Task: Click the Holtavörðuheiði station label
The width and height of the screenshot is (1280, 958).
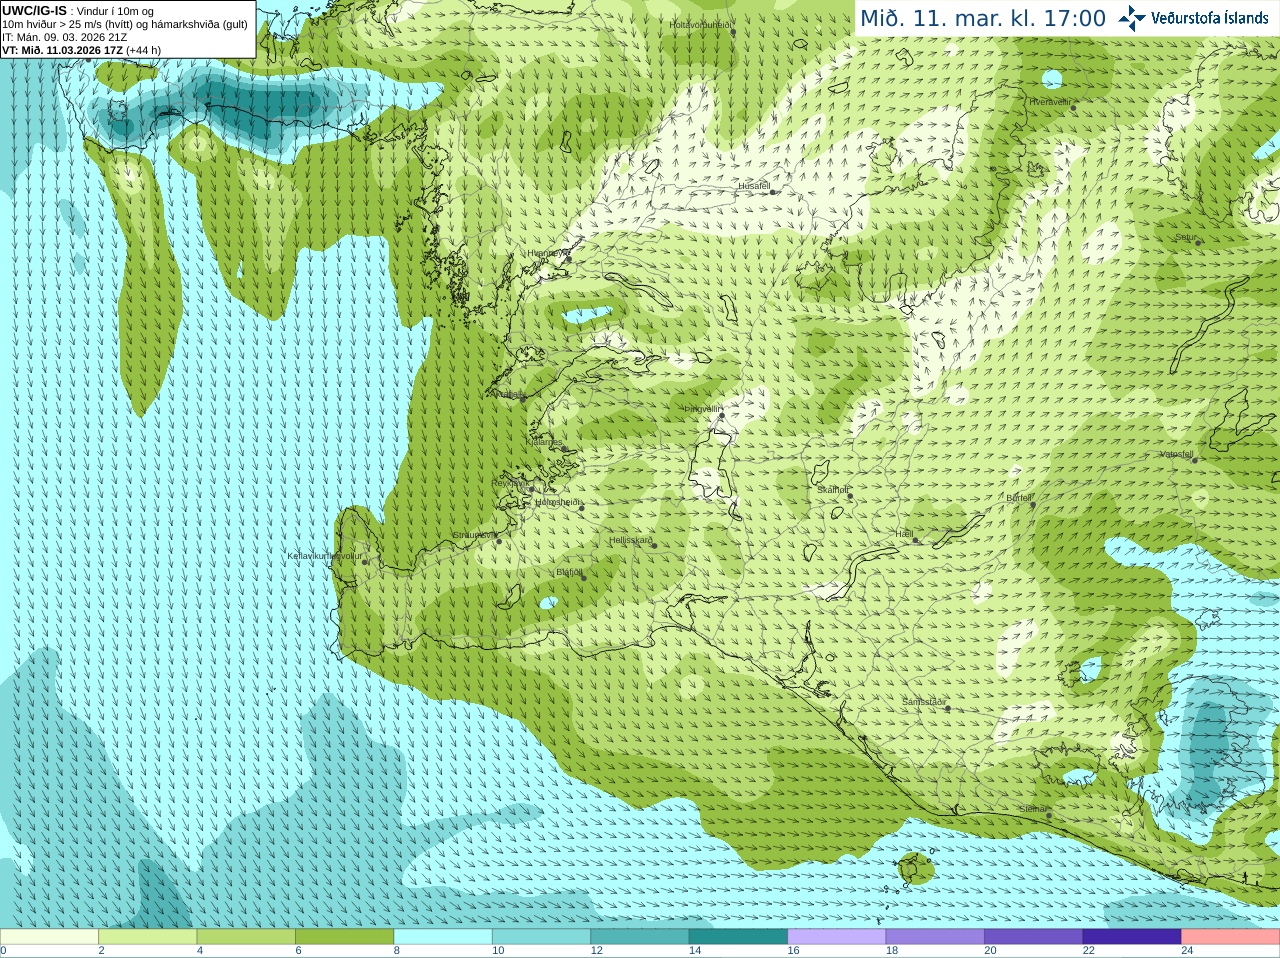Action: tap(701, 25)
